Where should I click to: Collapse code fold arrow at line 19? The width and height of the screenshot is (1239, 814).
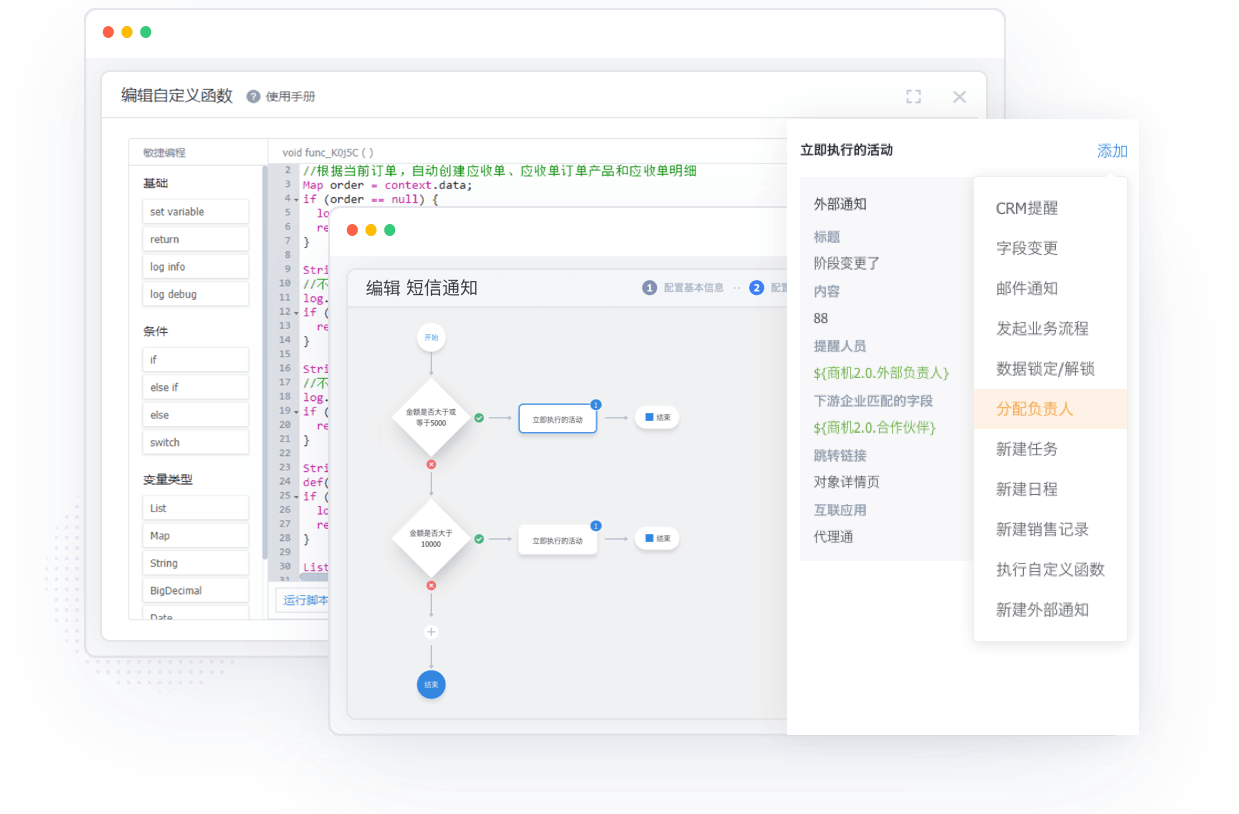coord(296,411)
